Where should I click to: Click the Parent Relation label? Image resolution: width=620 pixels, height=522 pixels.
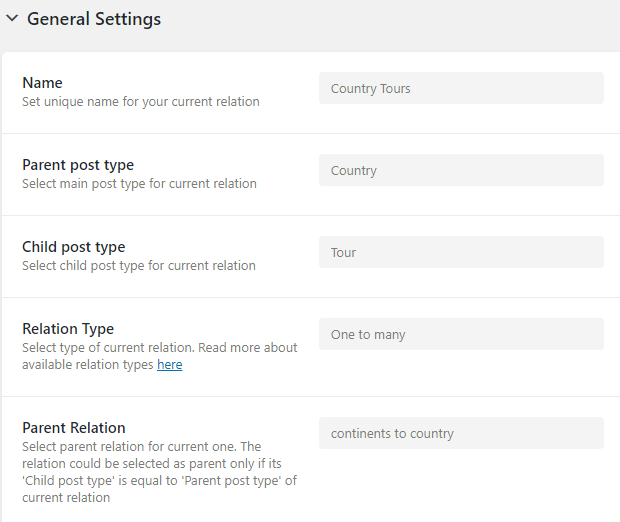click(74, 428)
